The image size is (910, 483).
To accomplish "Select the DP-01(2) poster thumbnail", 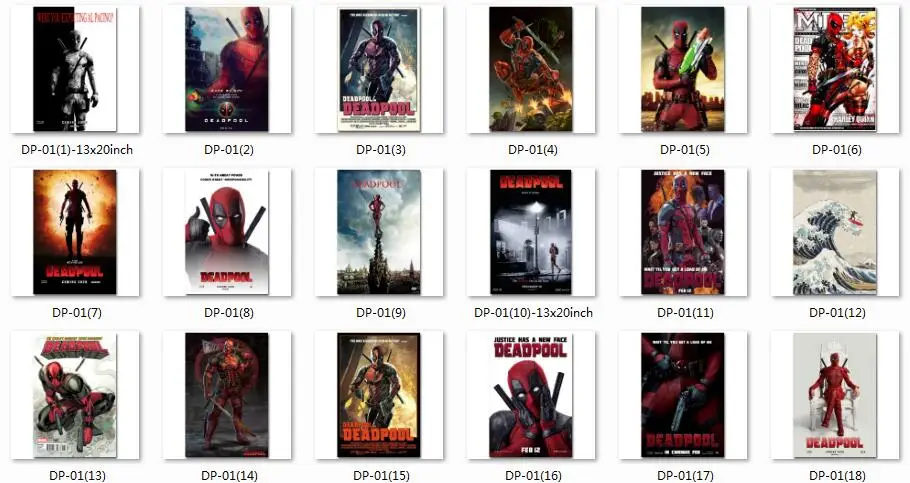I will click(227, 69).
